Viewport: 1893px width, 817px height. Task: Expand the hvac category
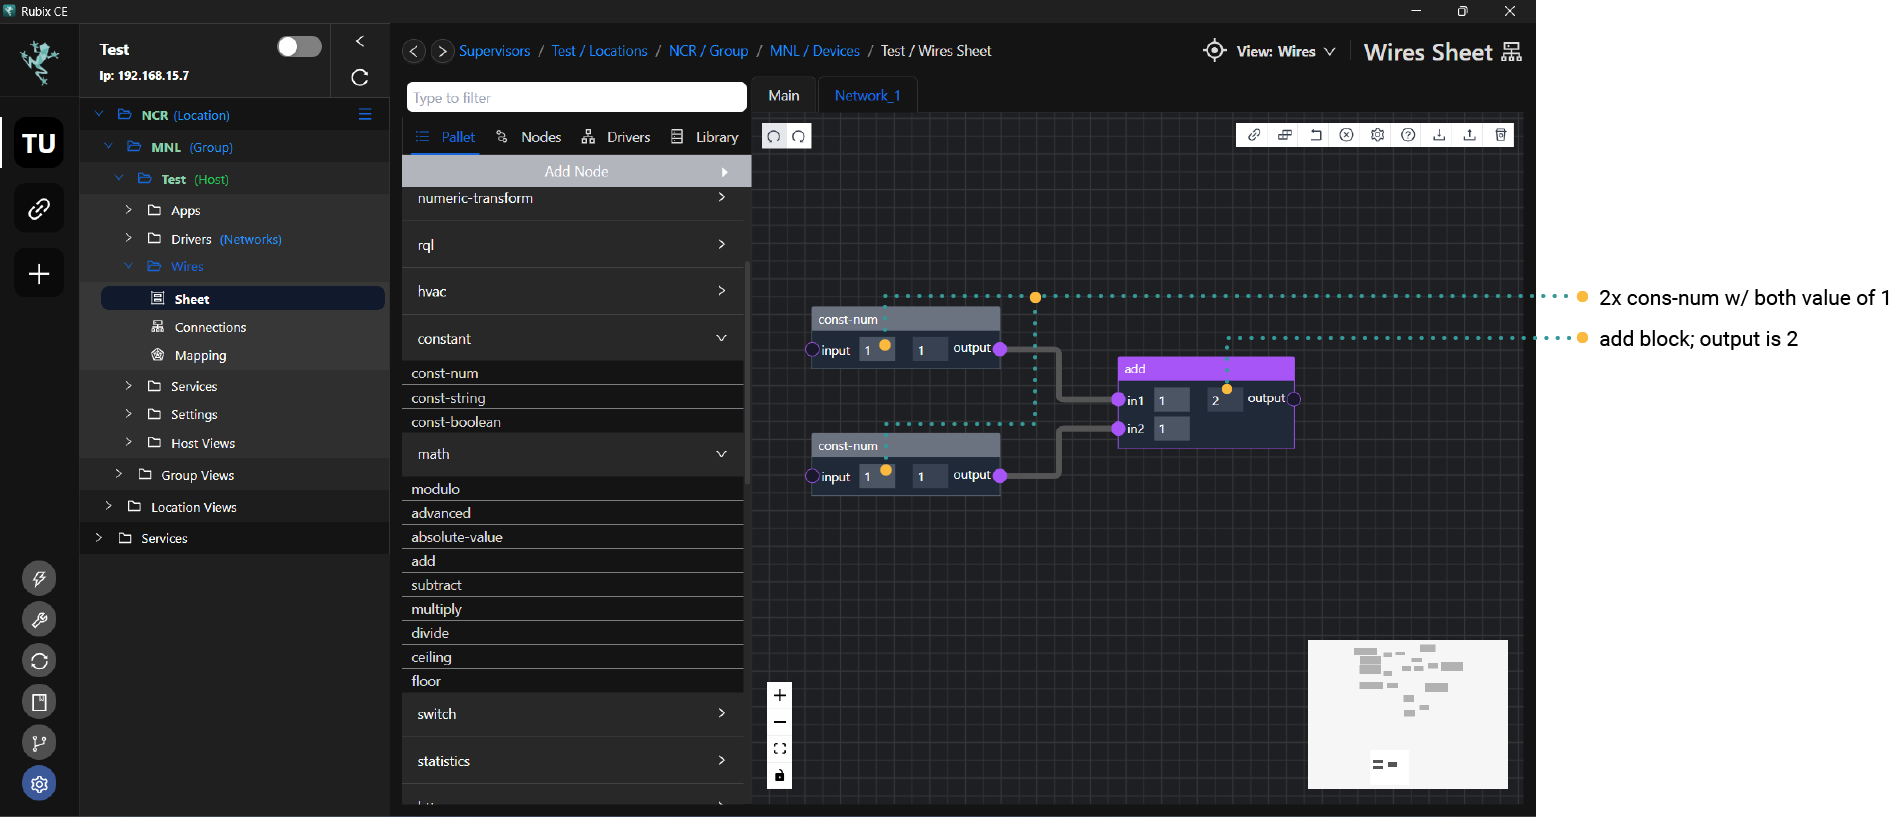click(x=576, y=291)
